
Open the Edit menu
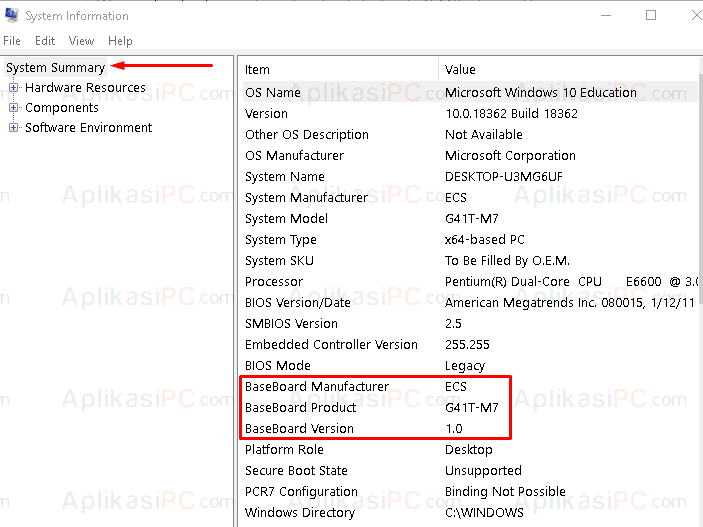(x=45, y=41)
